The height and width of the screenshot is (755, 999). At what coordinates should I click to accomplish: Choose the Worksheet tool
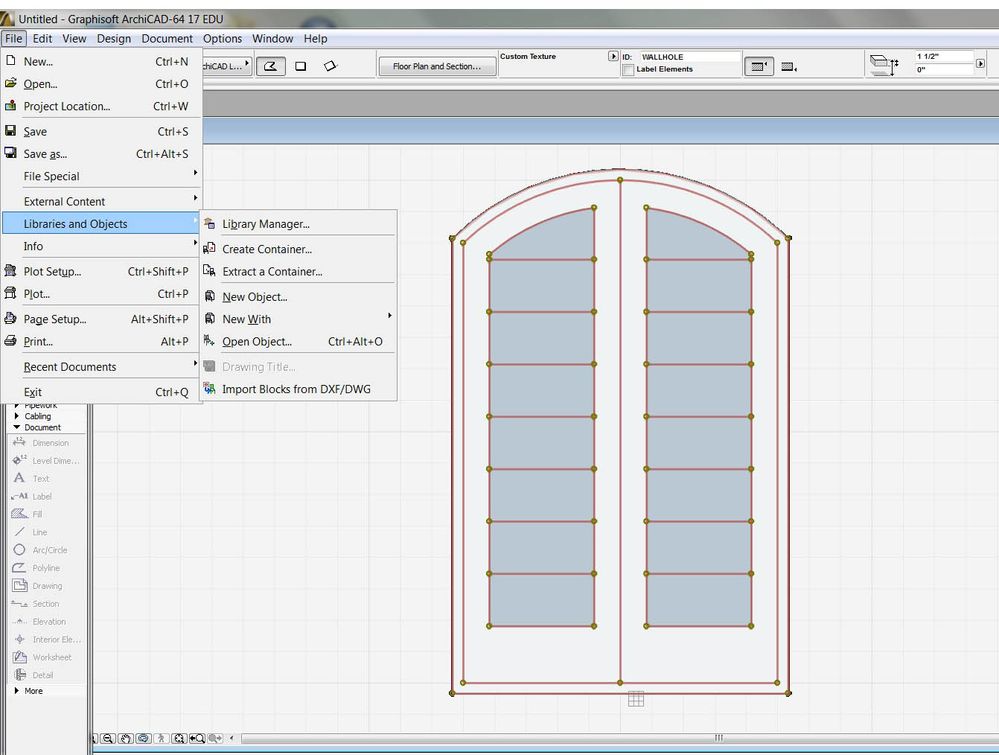pyautogui.click(x=51, y=657)
